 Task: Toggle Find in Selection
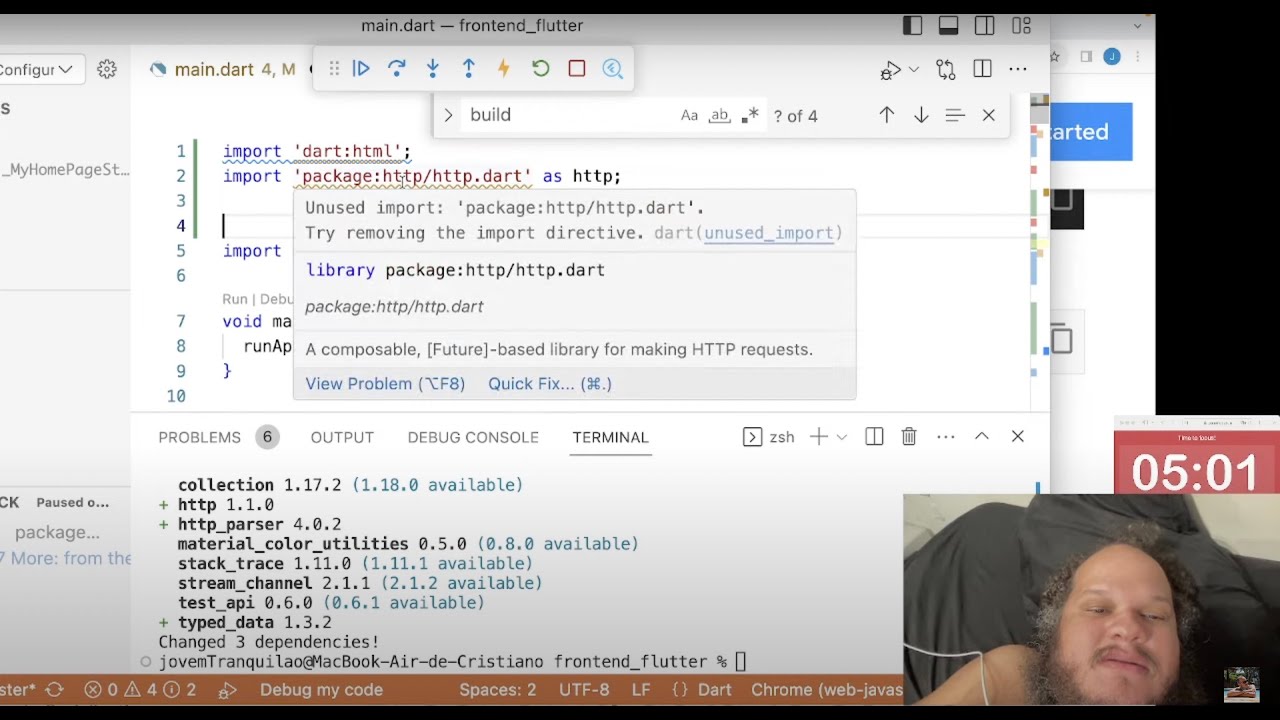[x=955, y=115]
